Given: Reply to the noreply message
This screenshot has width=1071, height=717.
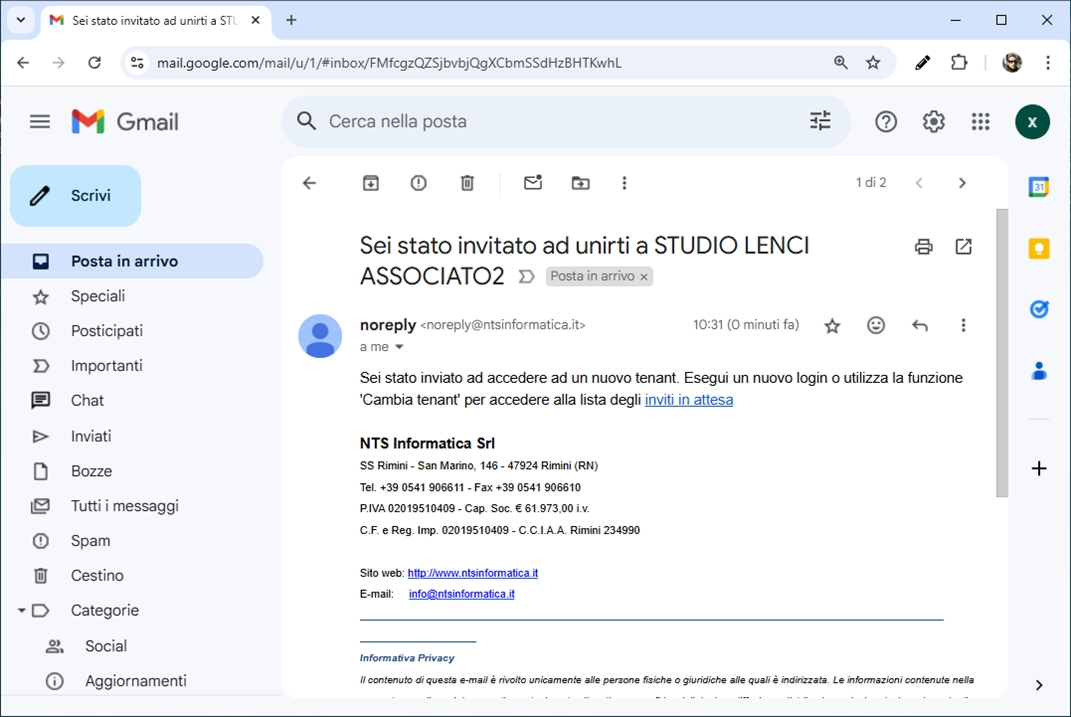Looking at the screenshot, I should [x=919, y=326].
